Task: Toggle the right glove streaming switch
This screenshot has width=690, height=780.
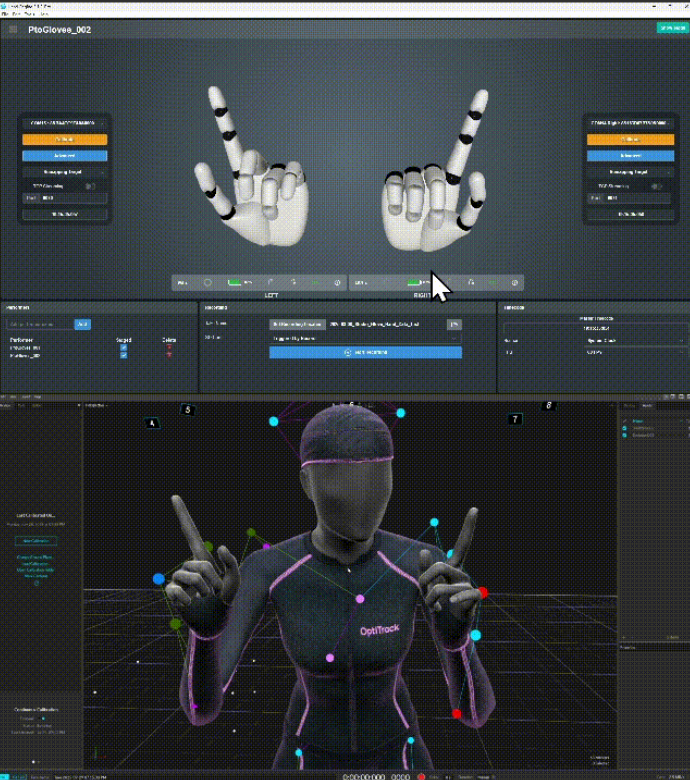Action: pyautogui.click(x=657, y=186)
